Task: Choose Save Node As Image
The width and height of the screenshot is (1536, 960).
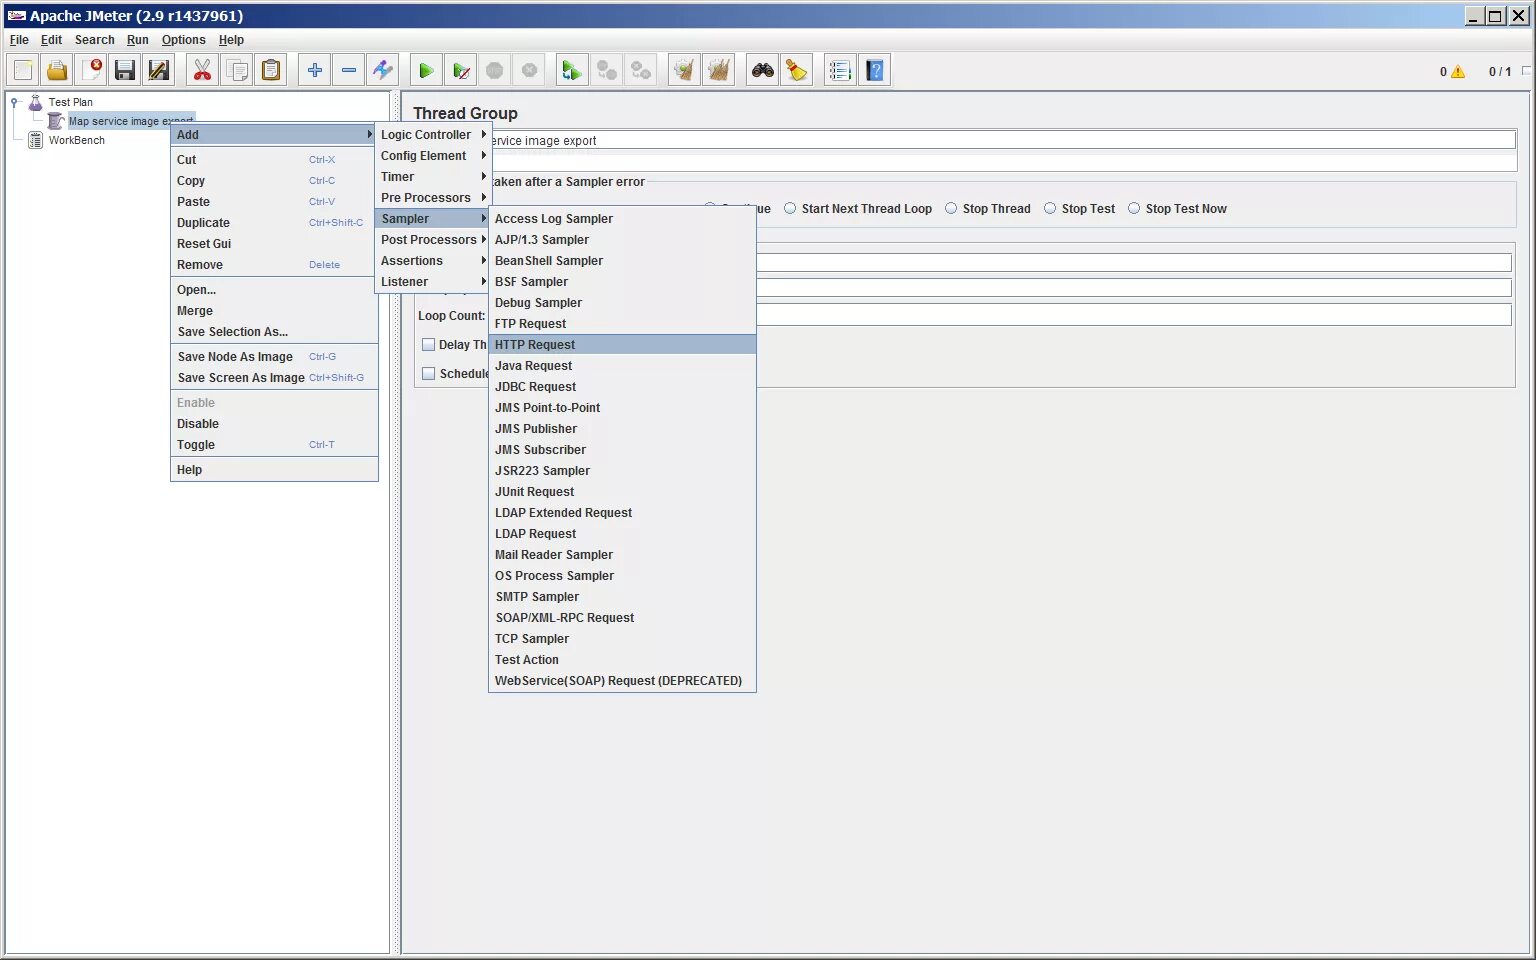Action: tap(274, 356)
